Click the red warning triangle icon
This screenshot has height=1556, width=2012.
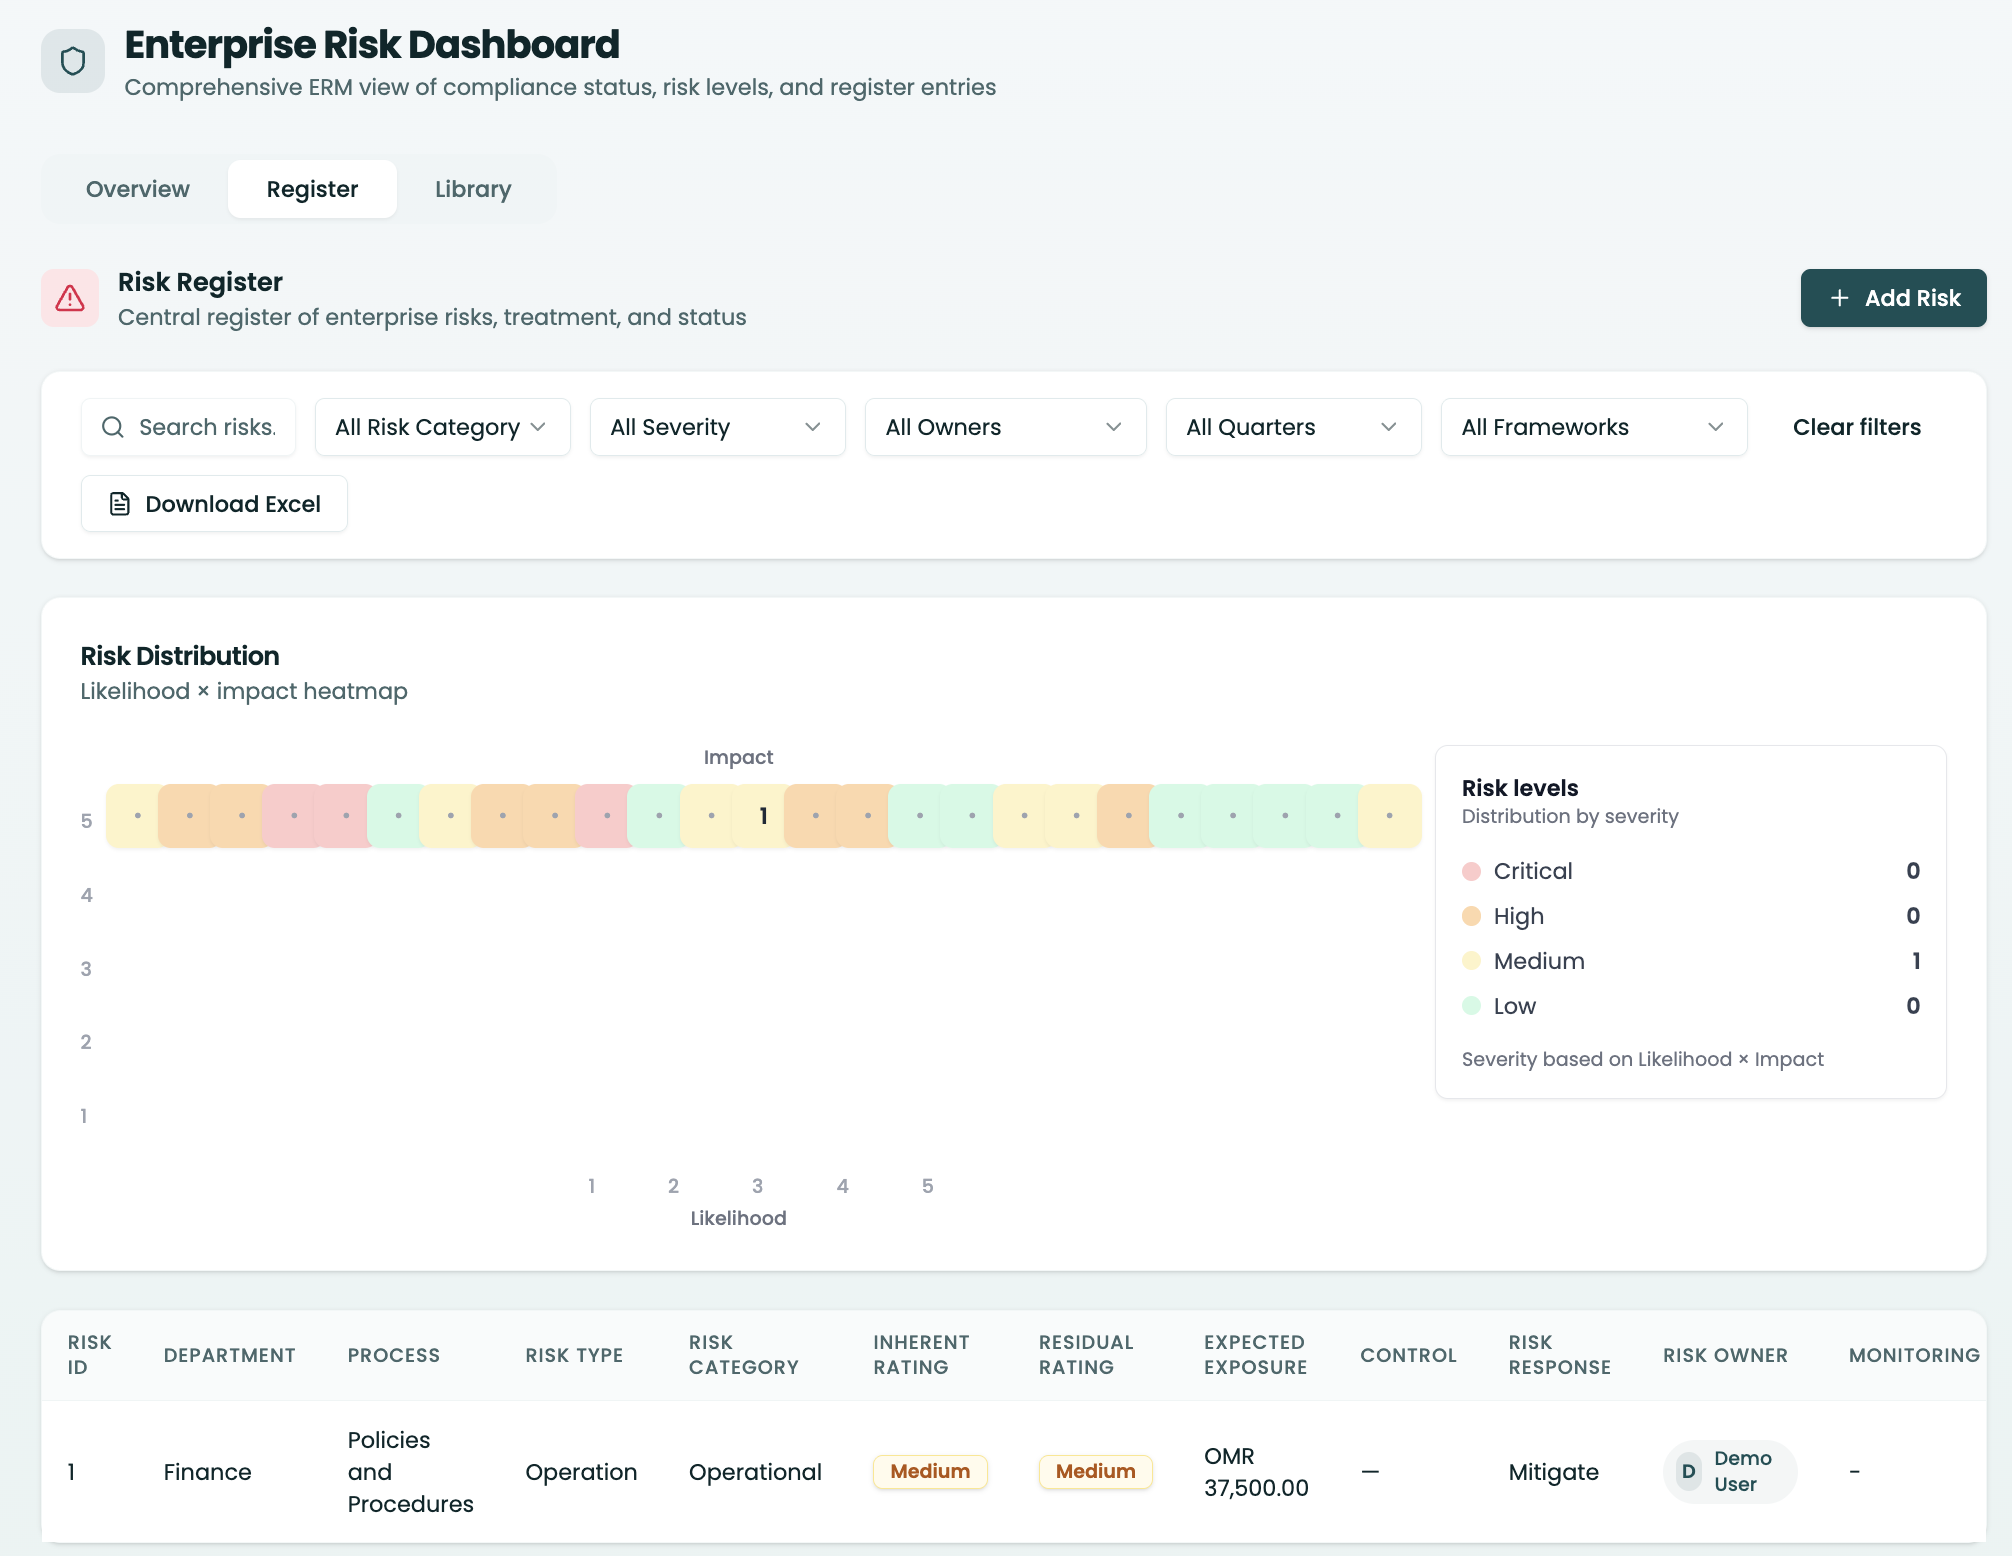point(70,298)
